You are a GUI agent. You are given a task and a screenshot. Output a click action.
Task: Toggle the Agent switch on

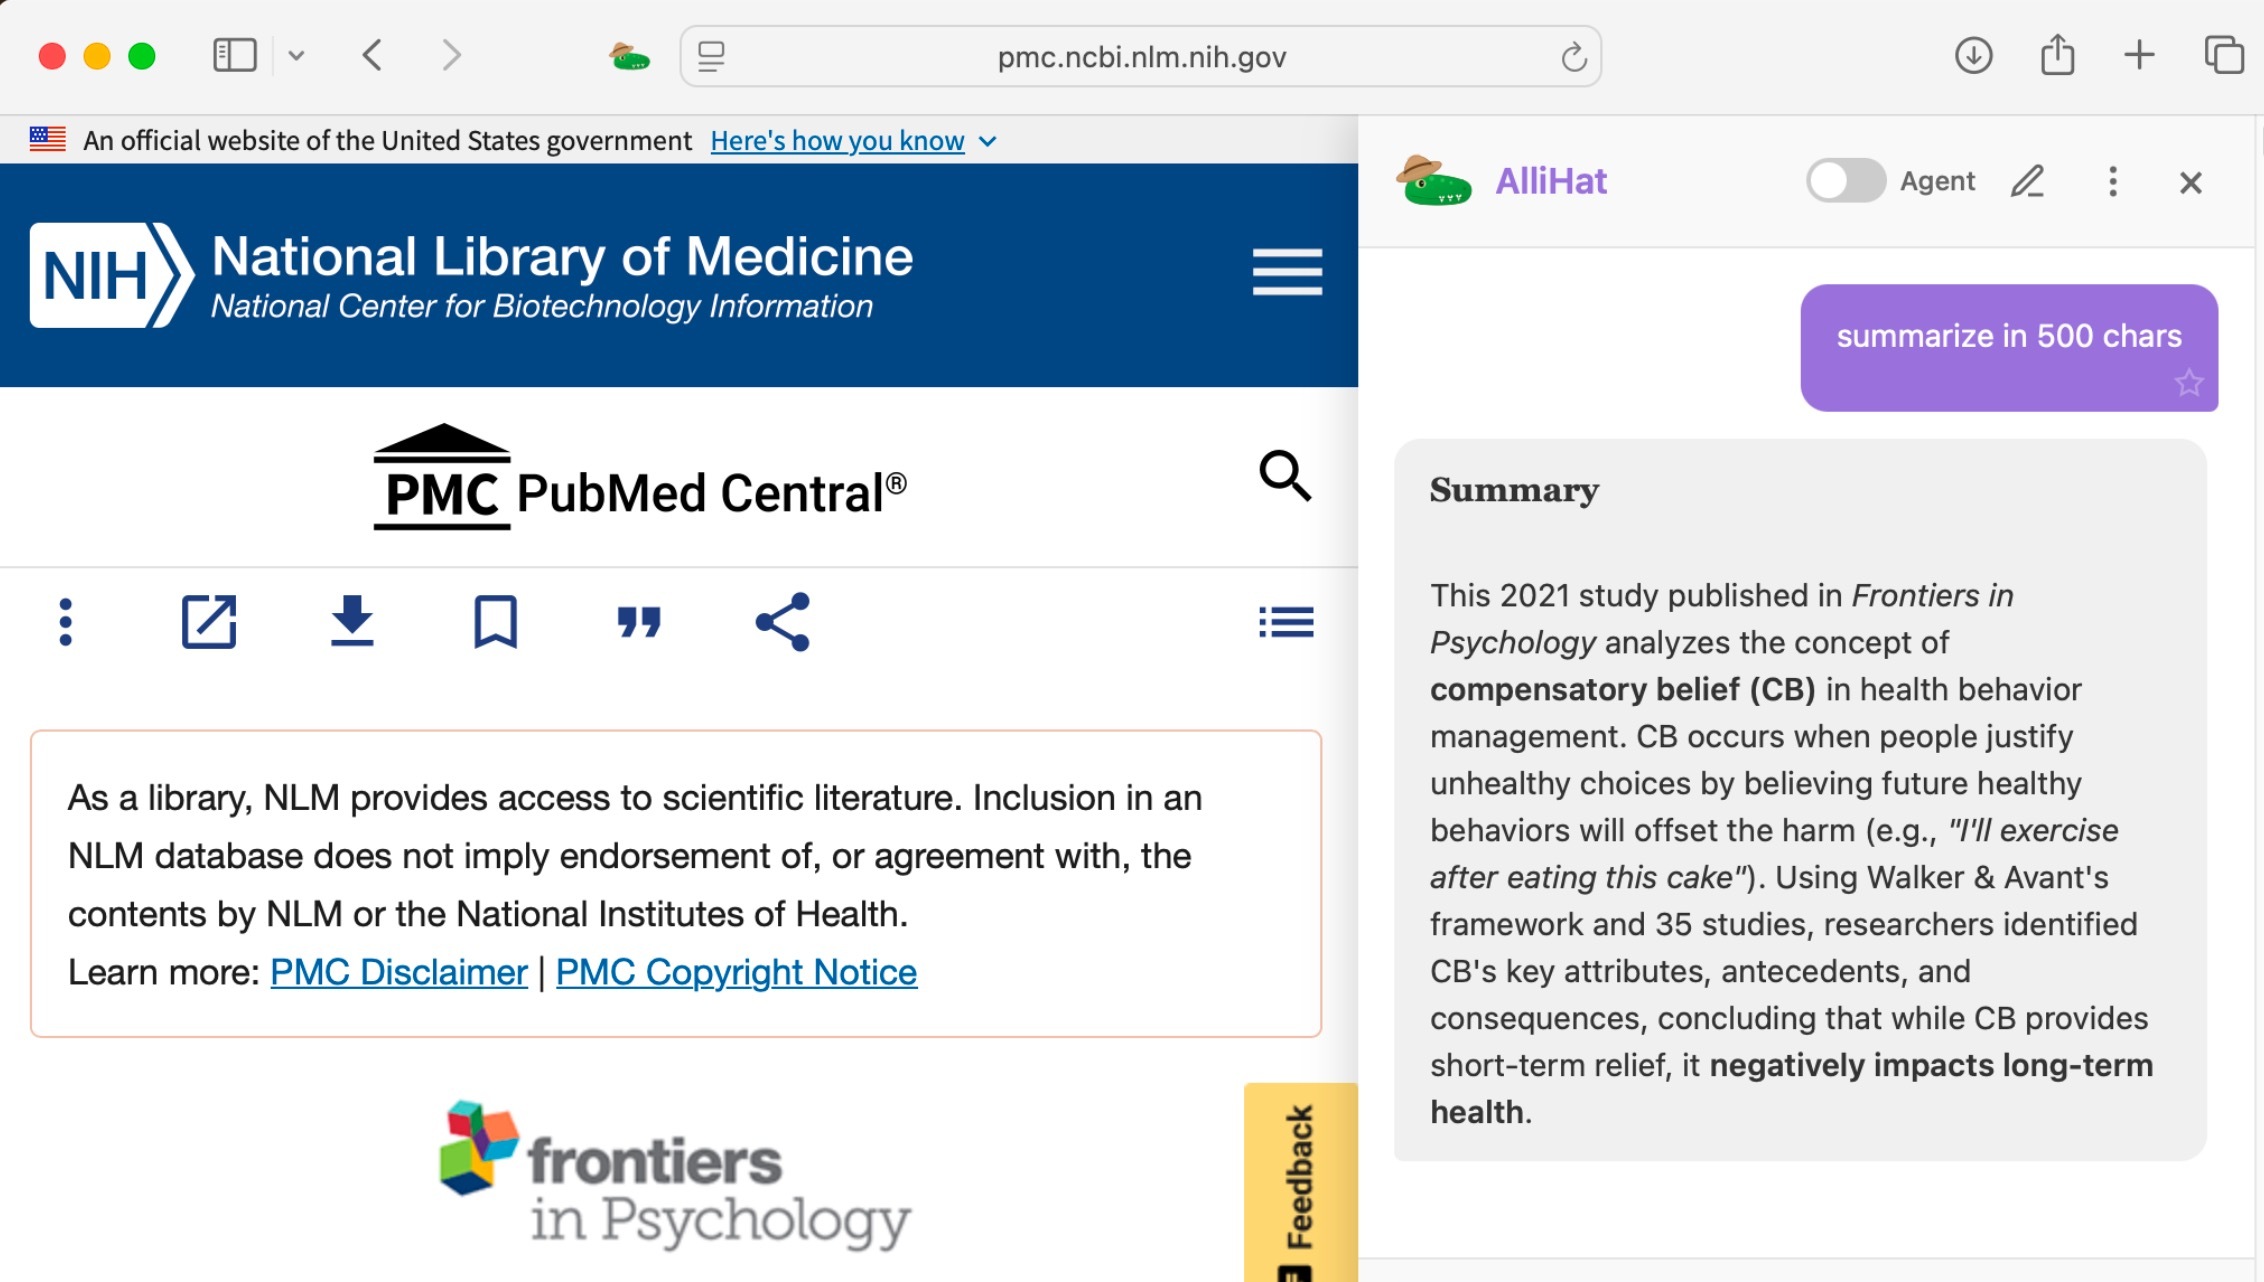(x=1845, y=181)
